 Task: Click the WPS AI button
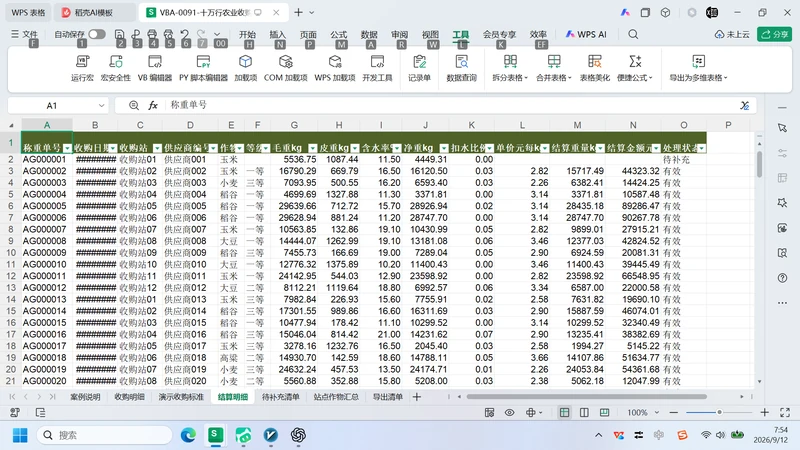point(586,34)
